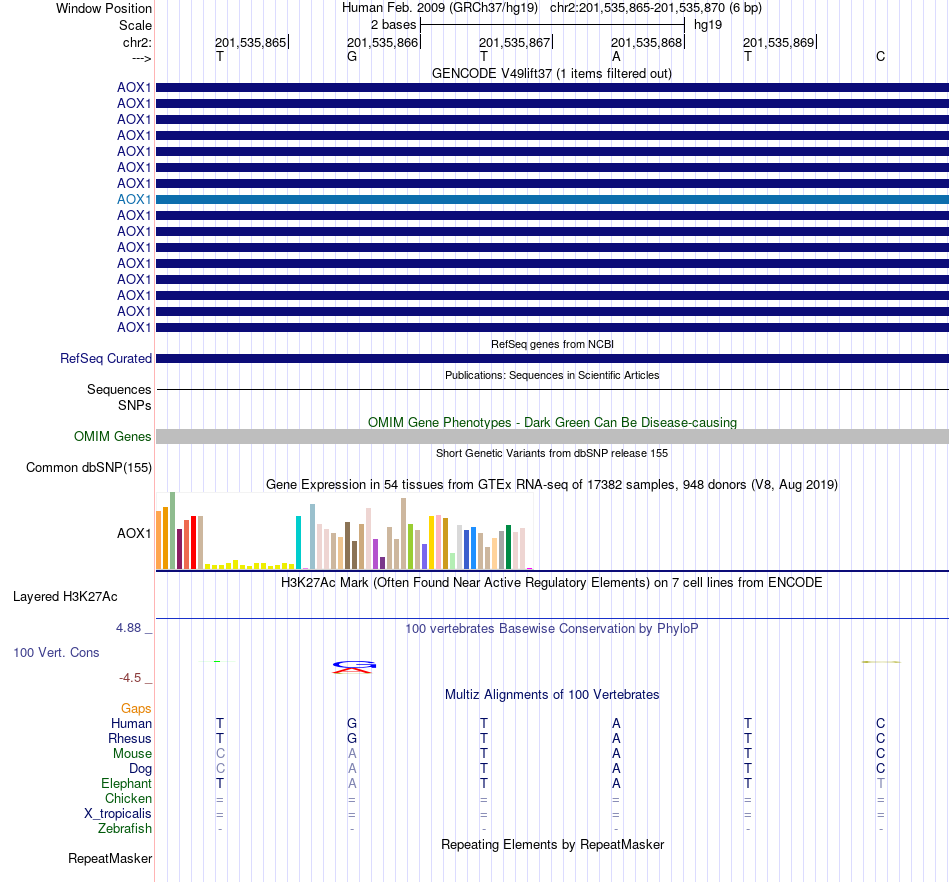Open the GTEx AOX1 expression bar chart

[x=344, y=531]
